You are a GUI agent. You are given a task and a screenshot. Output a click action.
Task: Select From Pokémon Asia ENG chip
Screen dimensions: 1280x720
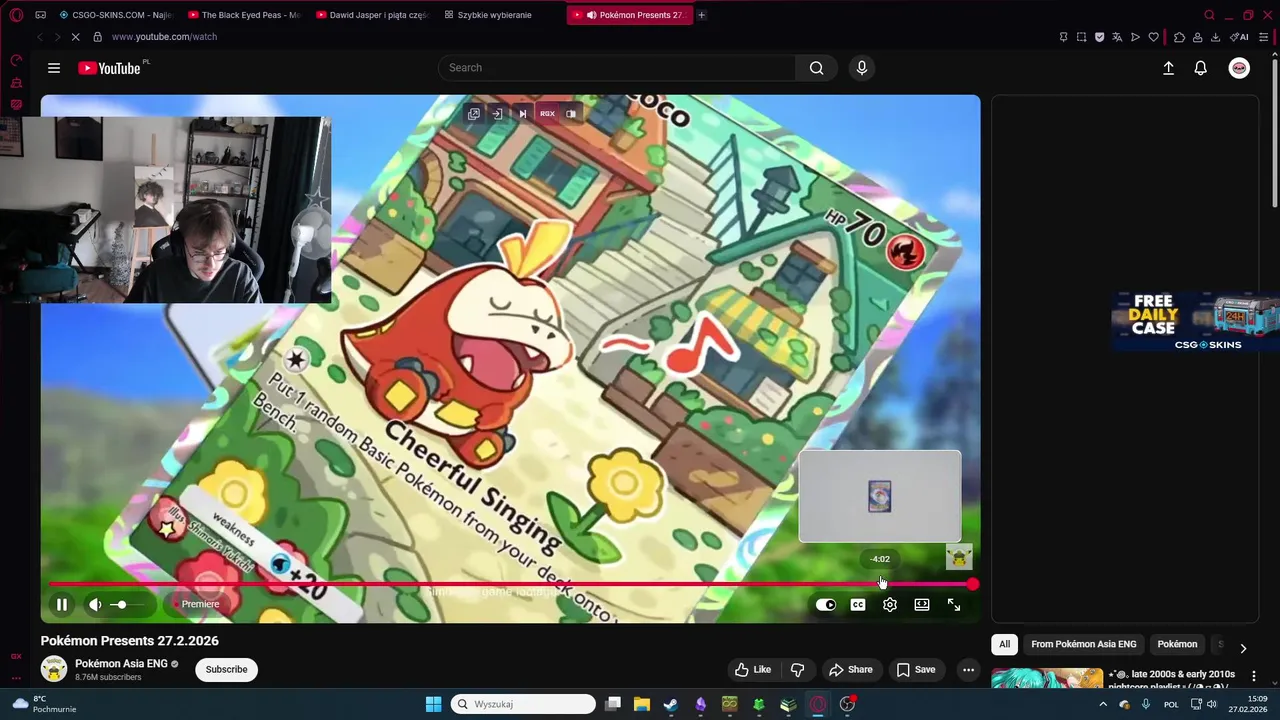[x=1084, y=644]
